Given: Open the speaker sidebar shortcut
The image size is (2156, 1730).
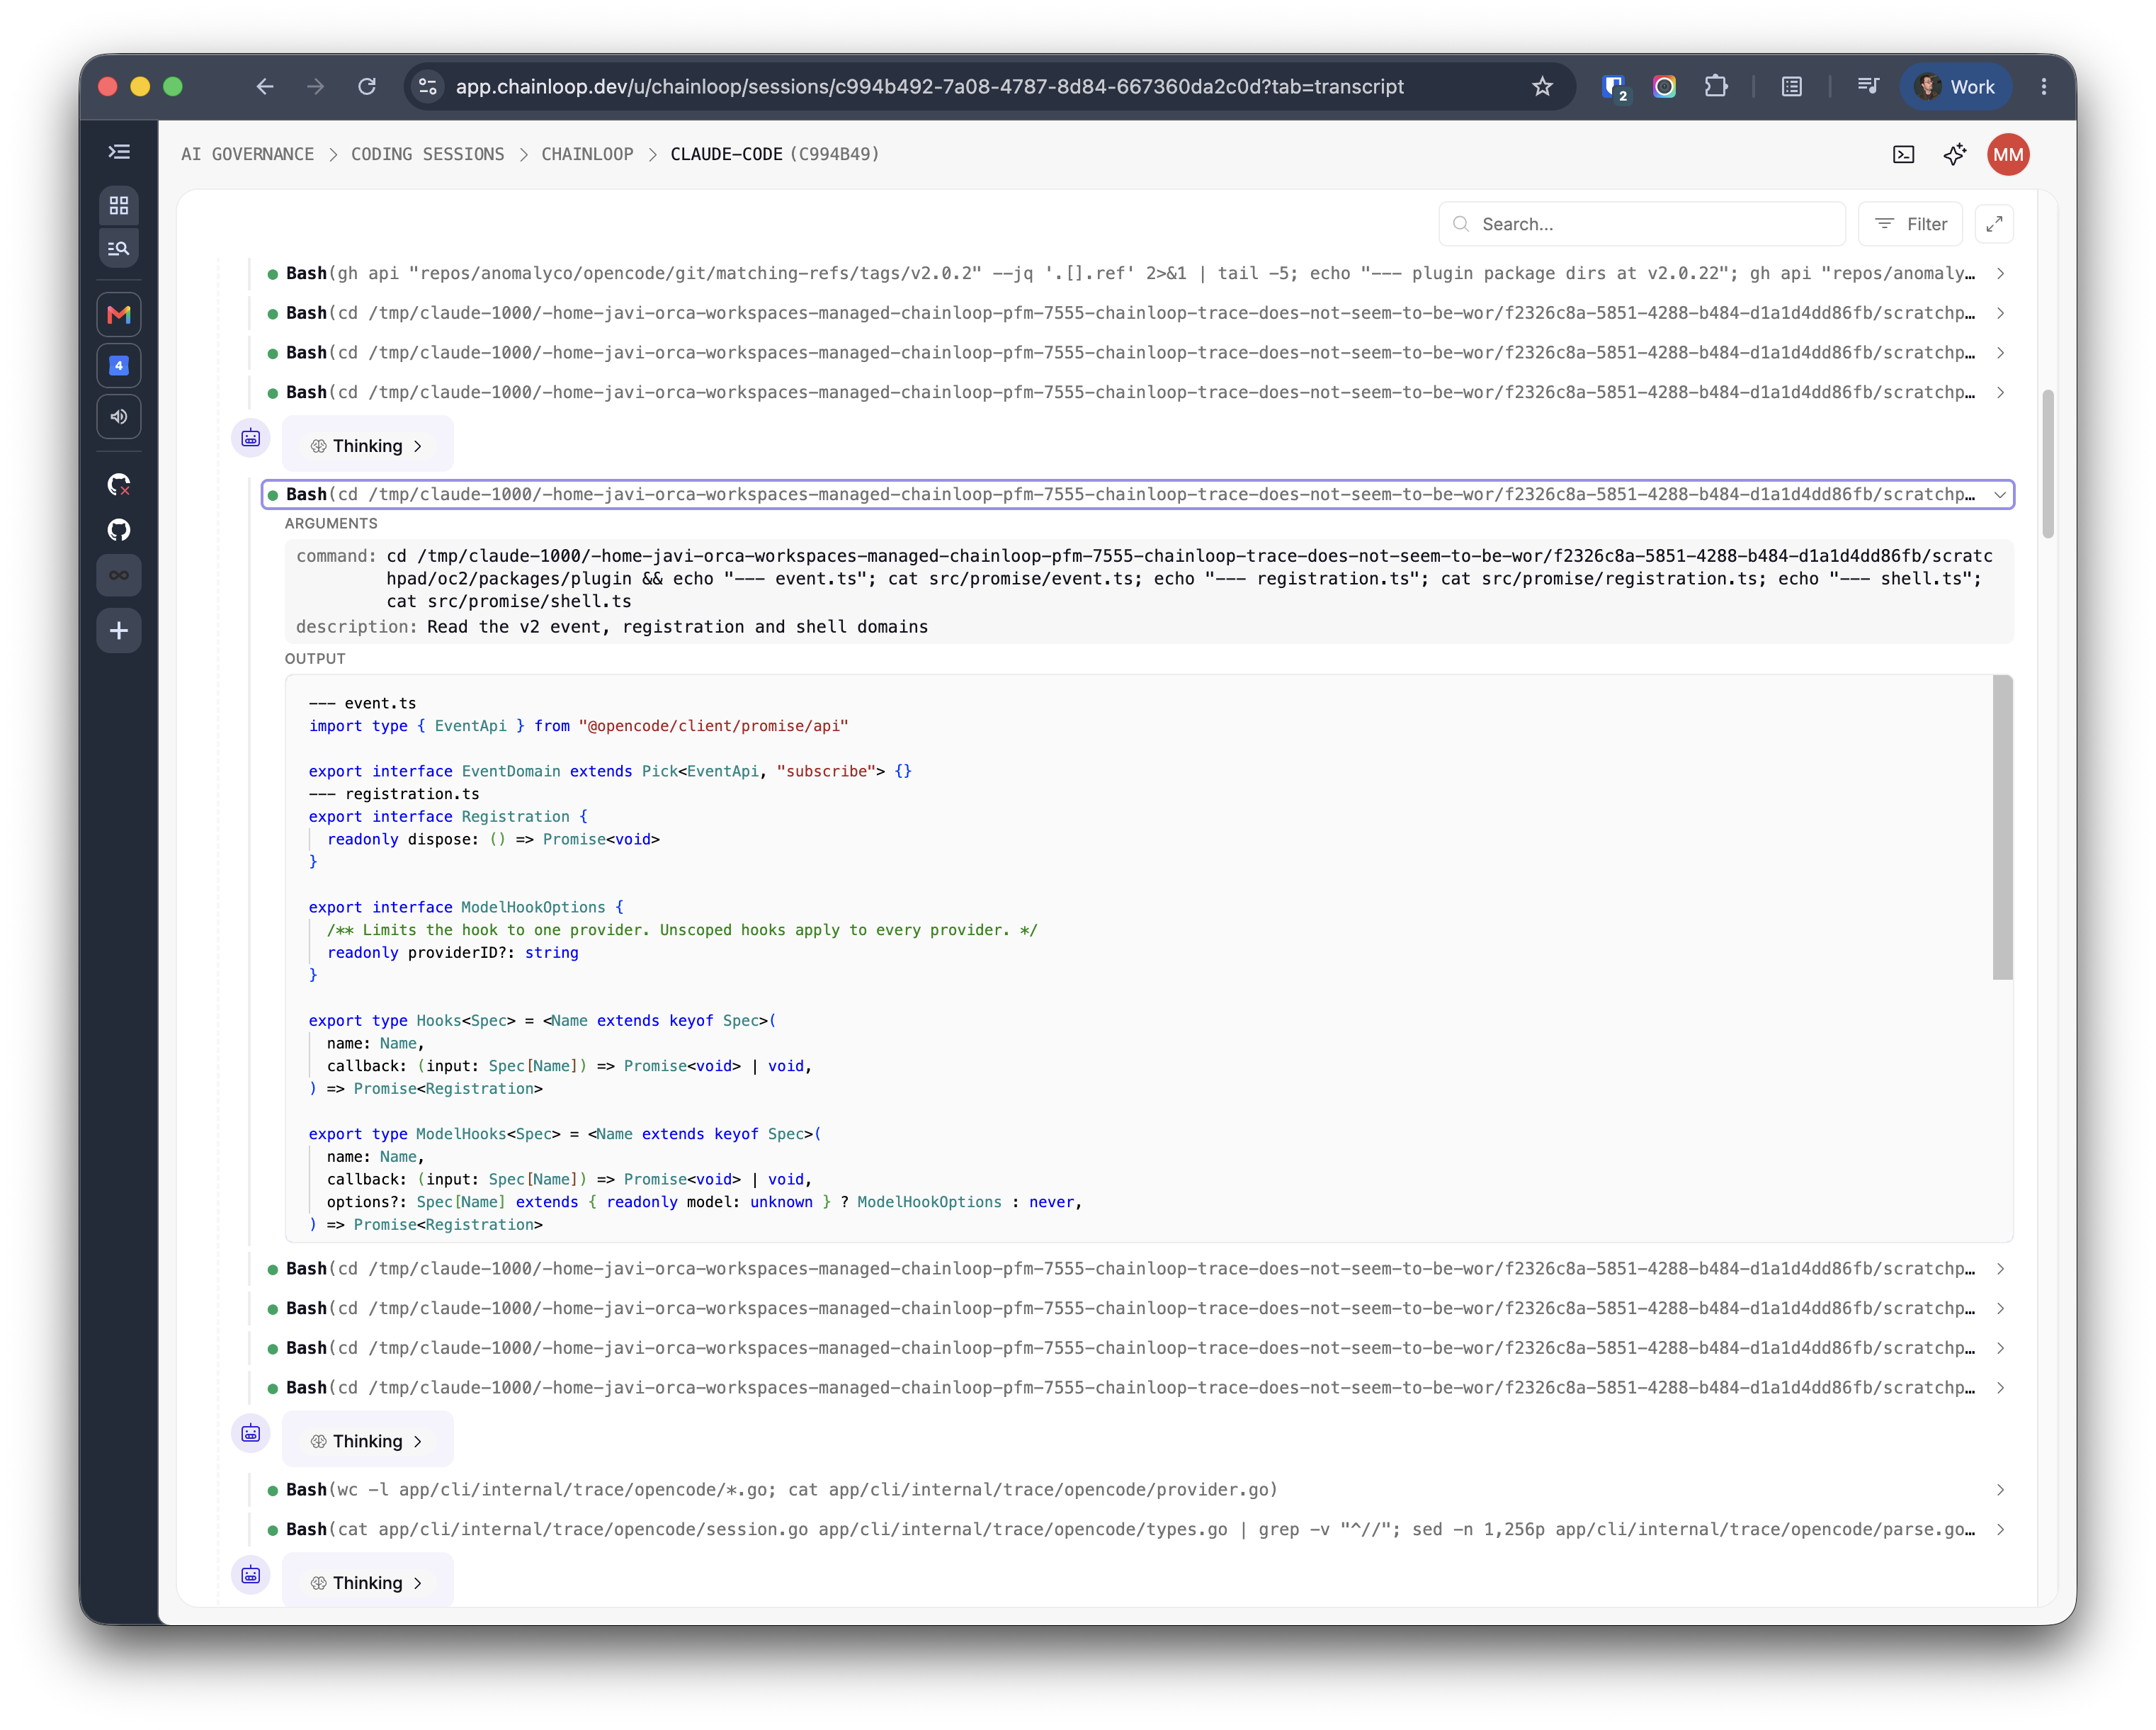Looking at the screenshot, I should [x=119, y=416].
